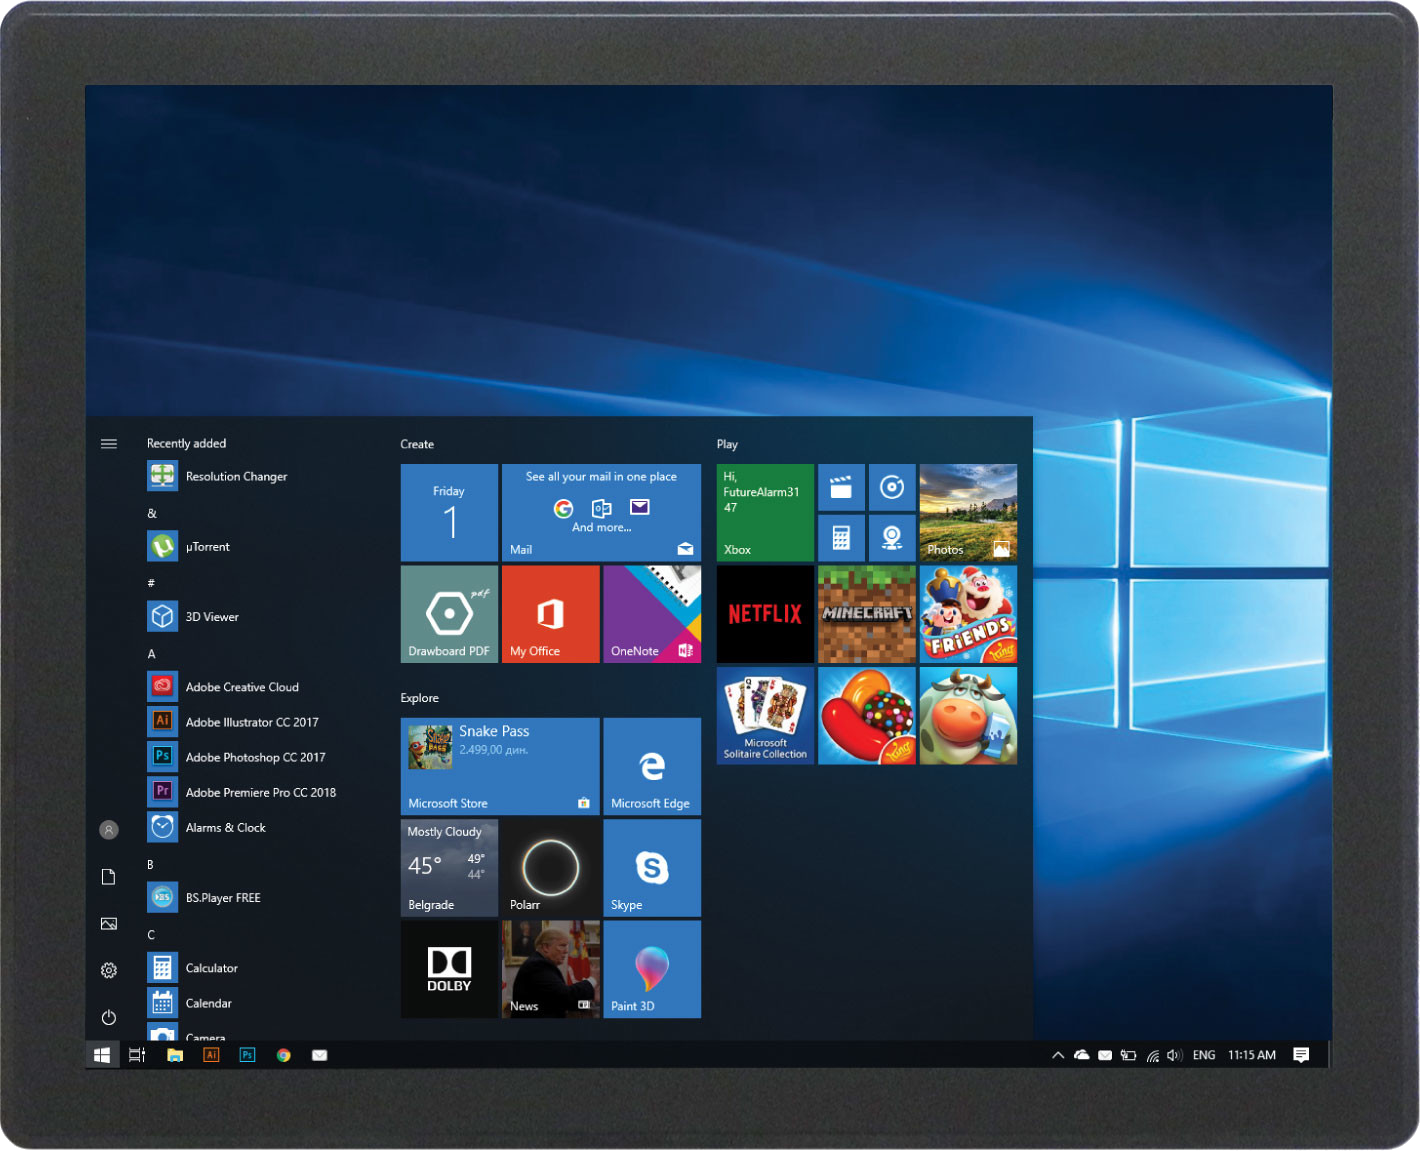The width and height of the screenshot is (1420, 1151).
Task: Launch the Microsoft Edge tile
Action: tap(652, 766)
